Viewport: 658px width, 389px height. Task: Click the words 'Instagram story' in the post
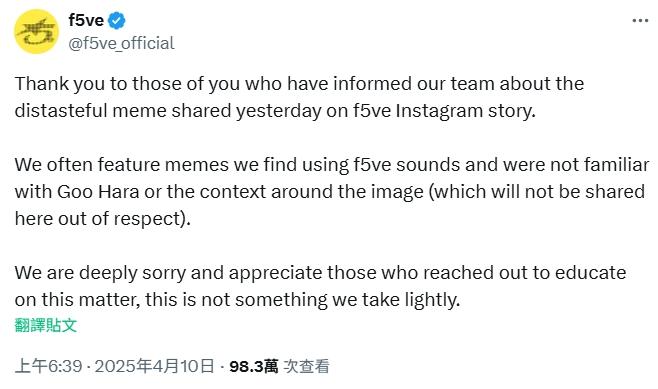[465, 111]
